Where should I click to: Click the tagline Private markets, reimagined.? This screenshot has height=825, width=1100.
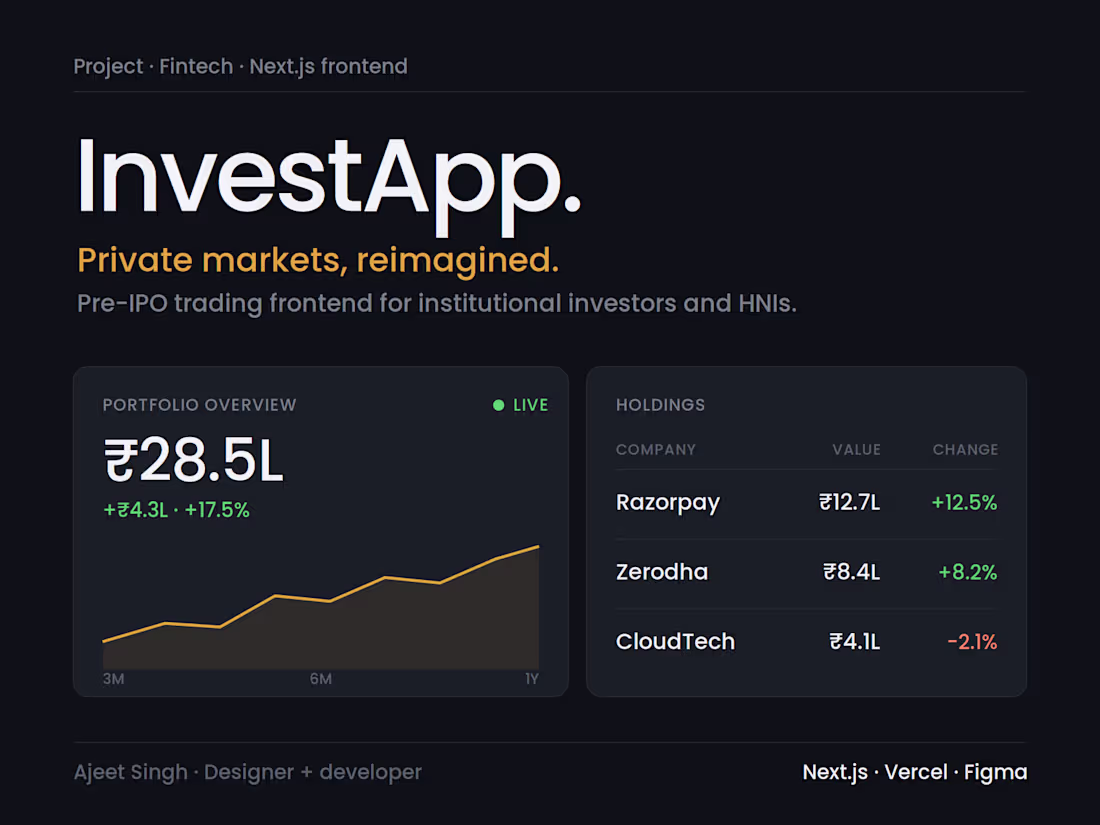coord(318,260)
